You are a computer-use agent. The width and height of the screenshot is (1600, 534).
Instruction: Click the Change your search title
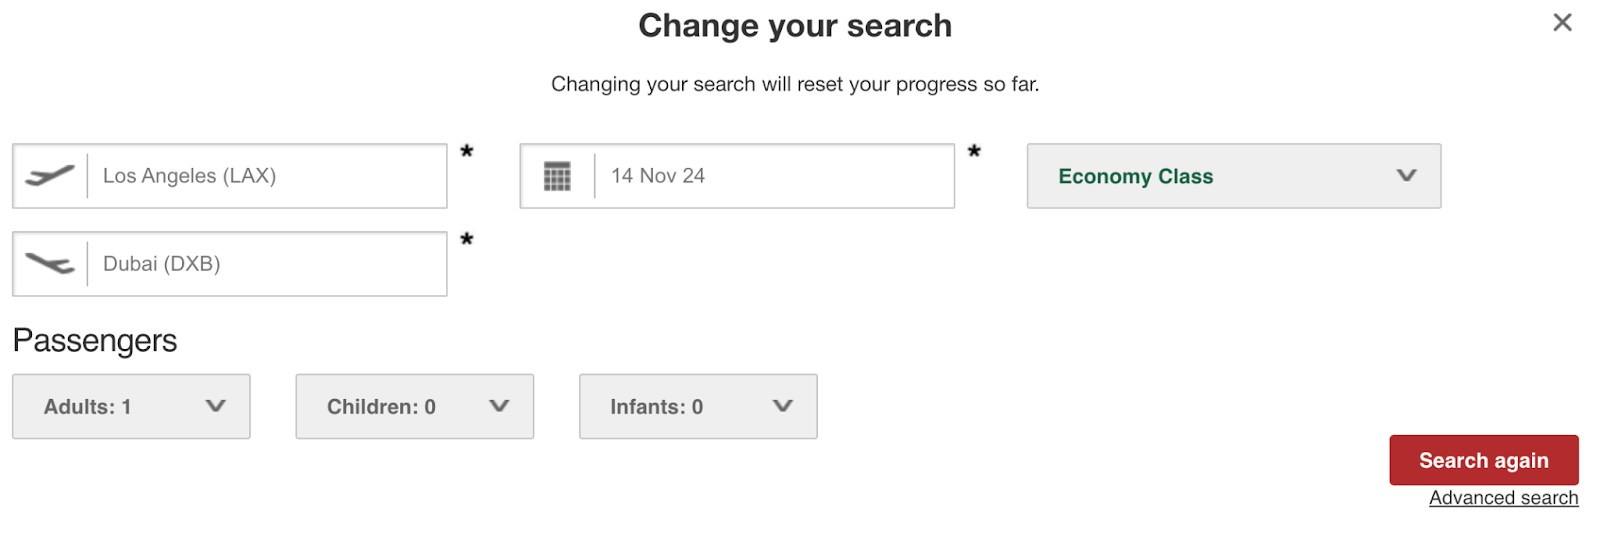[x=795, y=26]
